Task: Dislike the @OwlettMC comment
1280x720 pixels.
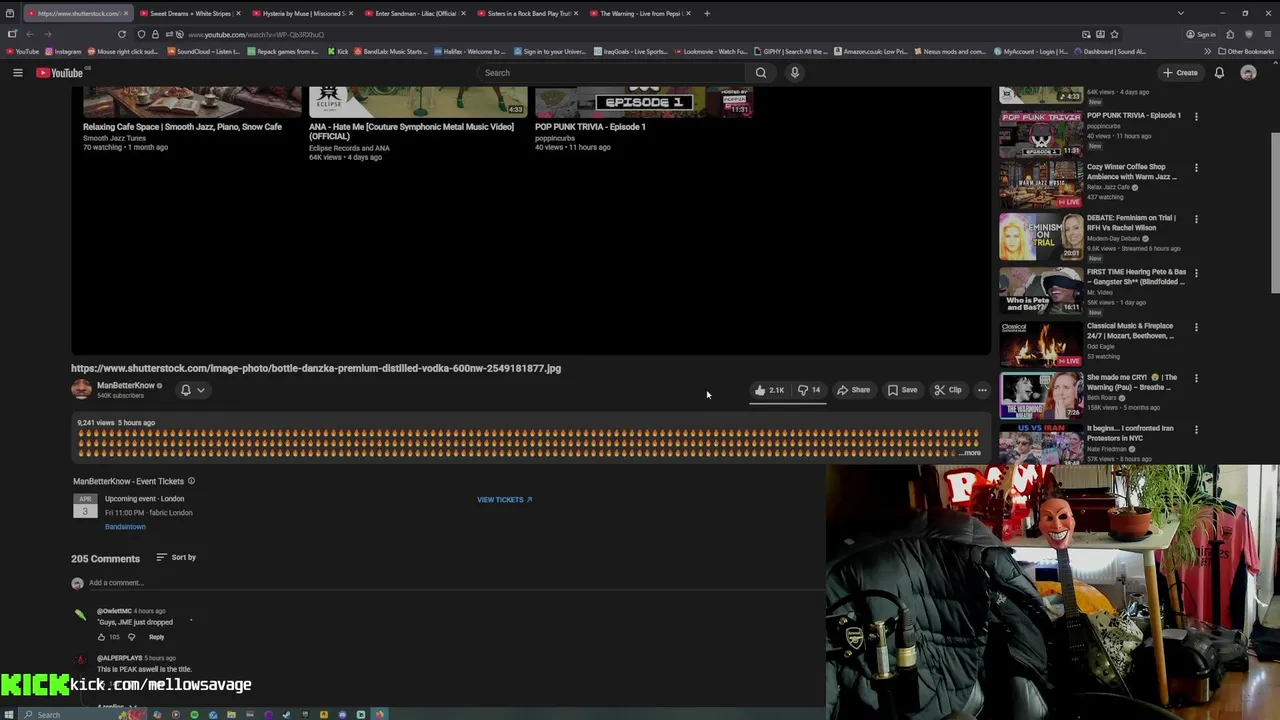Action: [131, 637]
